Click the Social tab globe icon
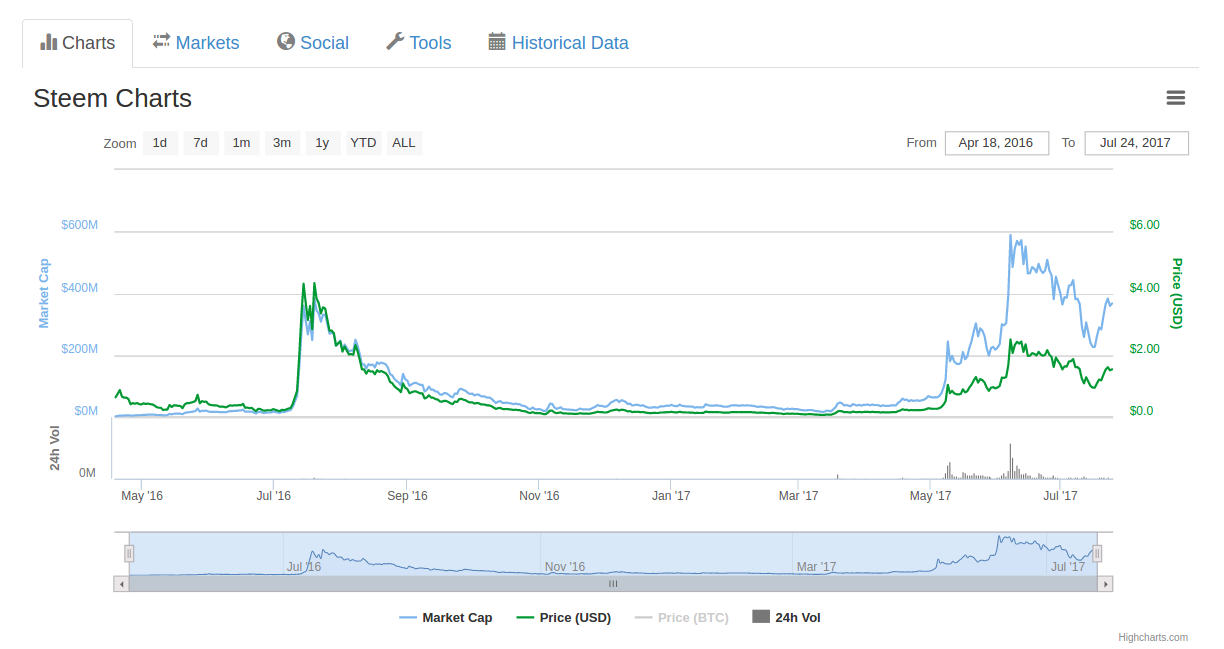 click(286, 41)
